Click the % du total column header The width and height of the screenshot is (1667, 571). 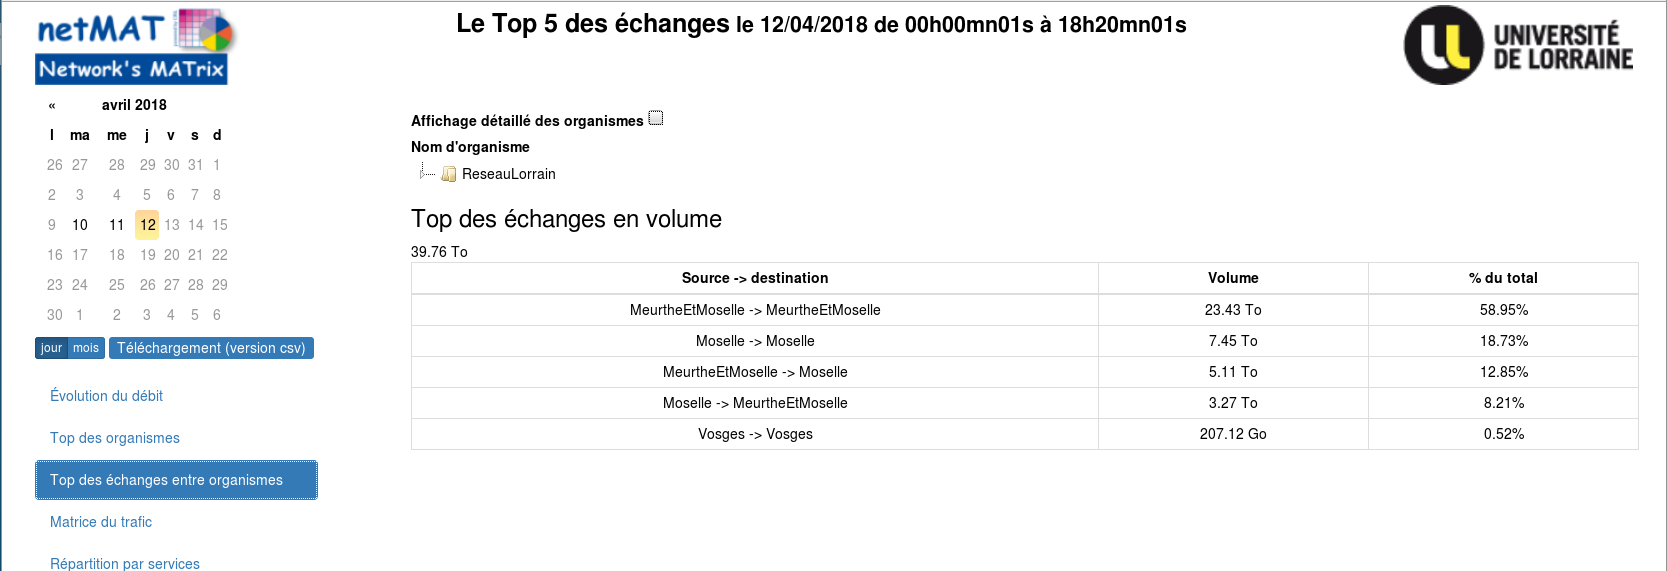pyautogui.click(x=1503, y=278)
